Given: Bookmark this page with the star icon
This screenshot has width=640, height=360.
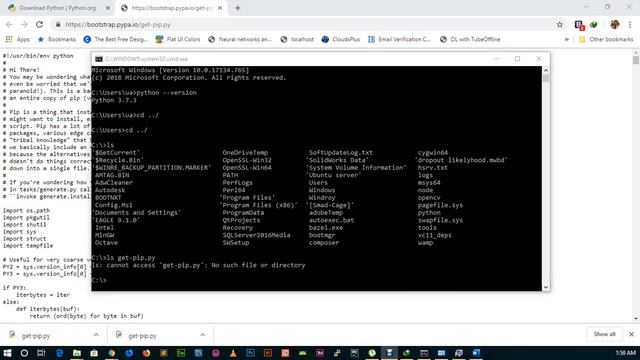Looking at the screenshot, I should click(x=560, y=24).
